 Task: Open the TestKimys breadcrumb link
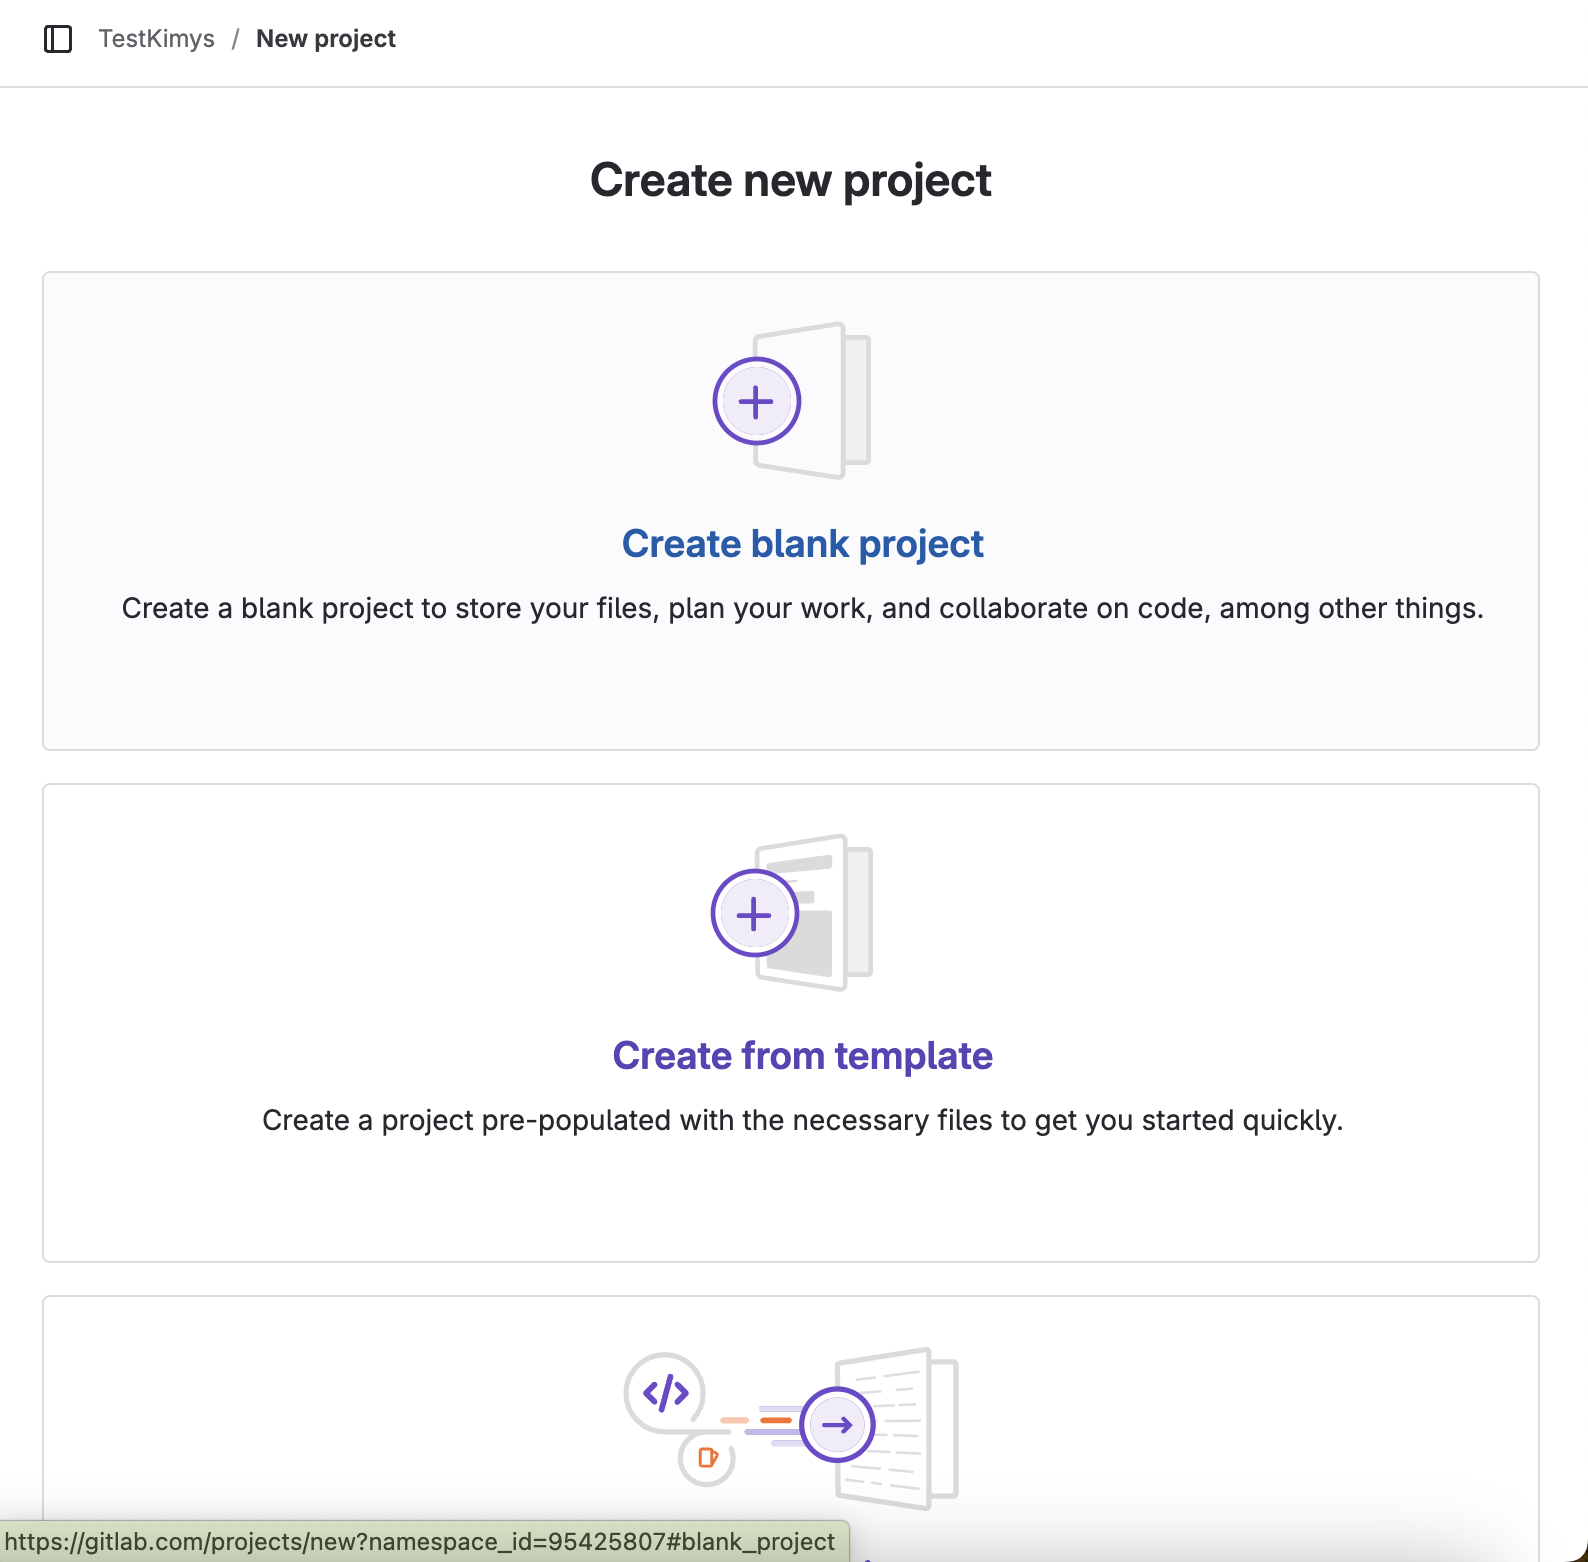156,39
